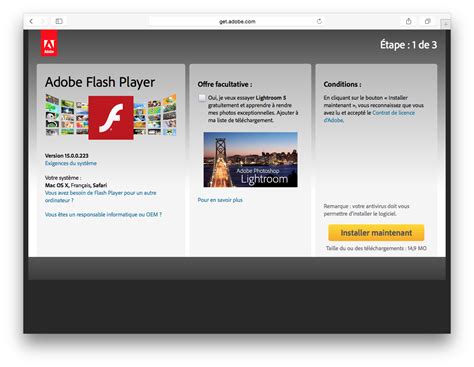The height and width of the screenshot is (367, 474).
Task: Open 'Contrat de licence d'Adobe' link
Action: (369, 116)
